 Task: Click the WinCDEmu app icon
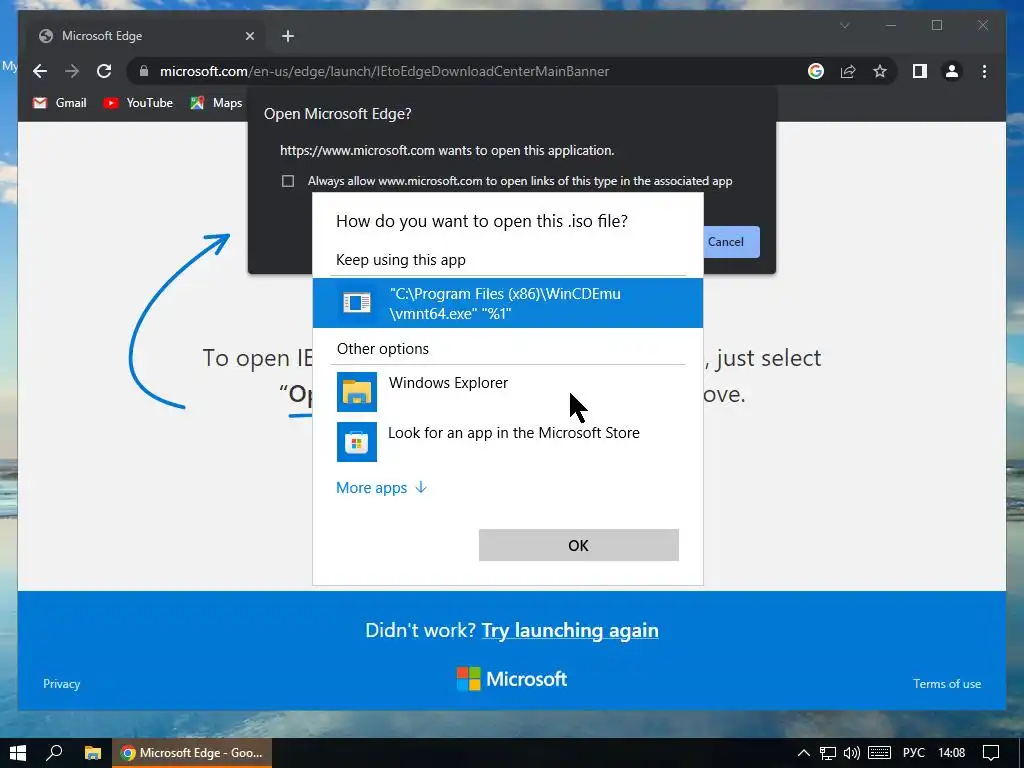click(357, 302)
